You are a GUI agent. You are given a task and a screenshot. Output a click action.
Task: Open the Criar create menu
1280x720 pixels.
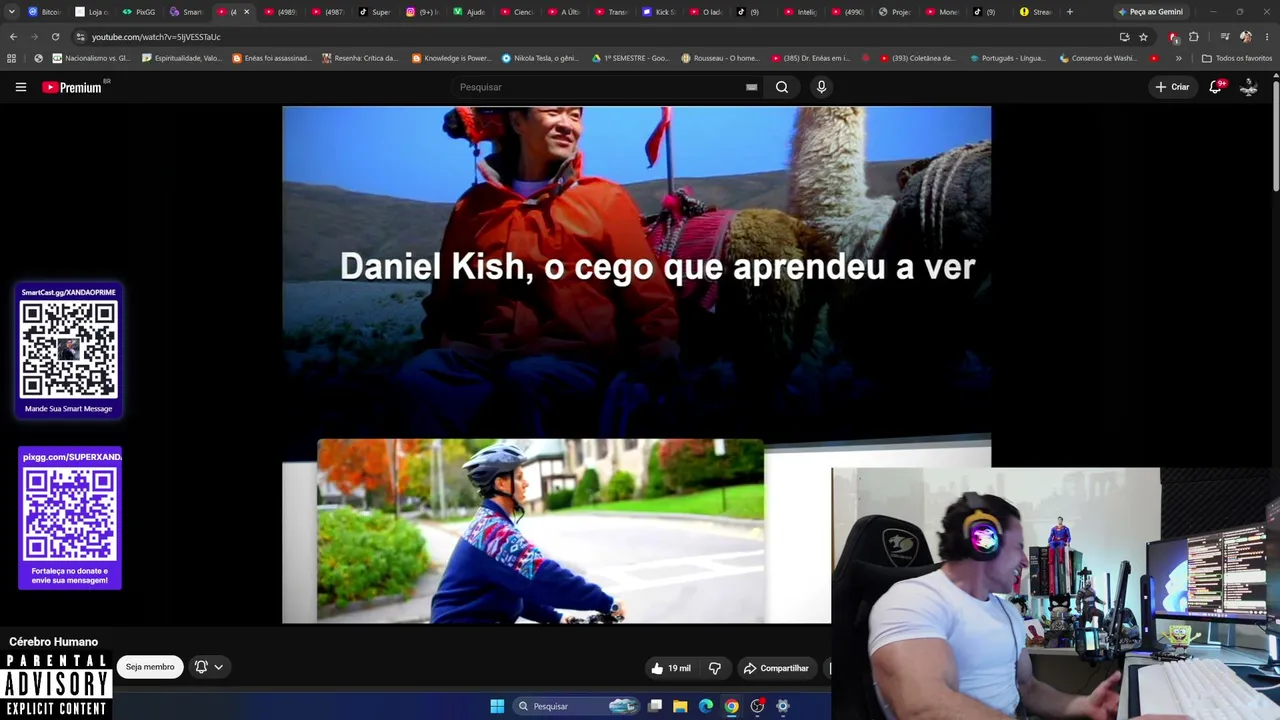(1172, 87)
